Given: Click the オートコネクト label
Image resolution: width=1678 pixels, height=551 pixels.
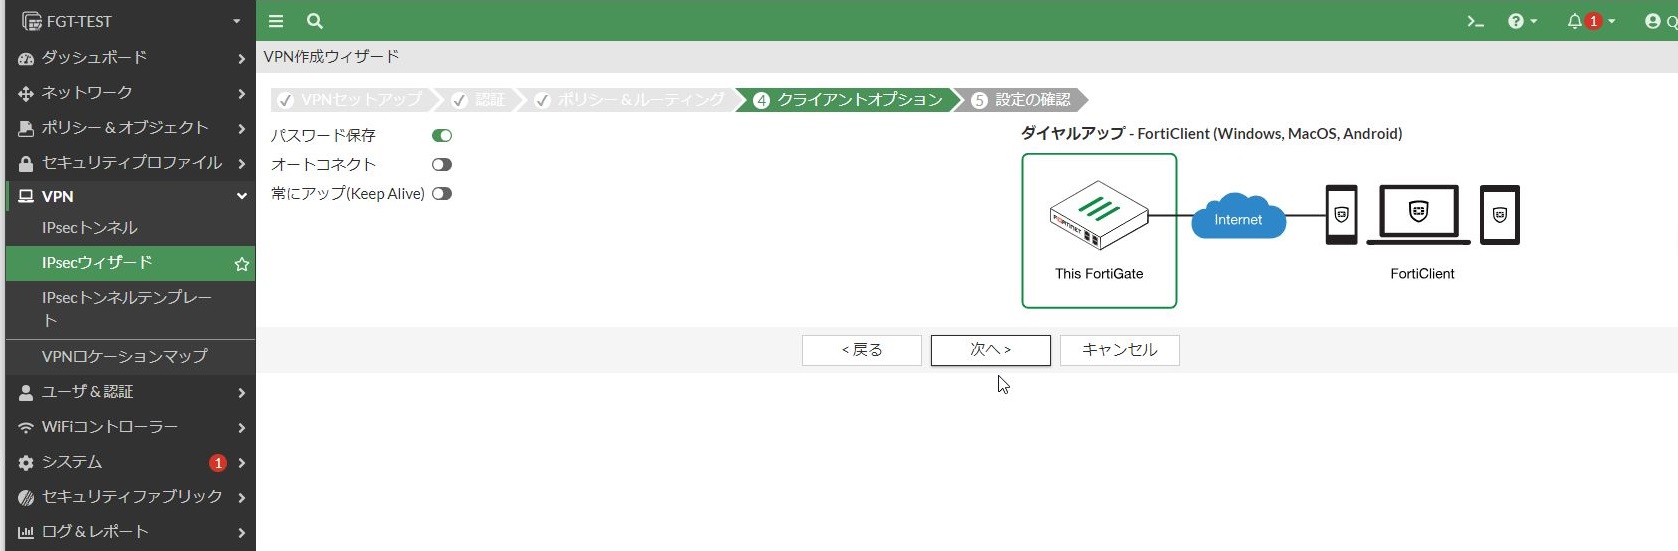Looking at the screenshot, I should click(323, 165).
